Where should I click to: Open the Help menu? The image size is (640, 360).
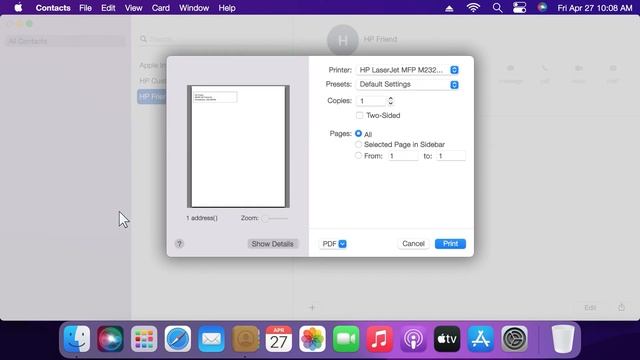tap(227, 8)
